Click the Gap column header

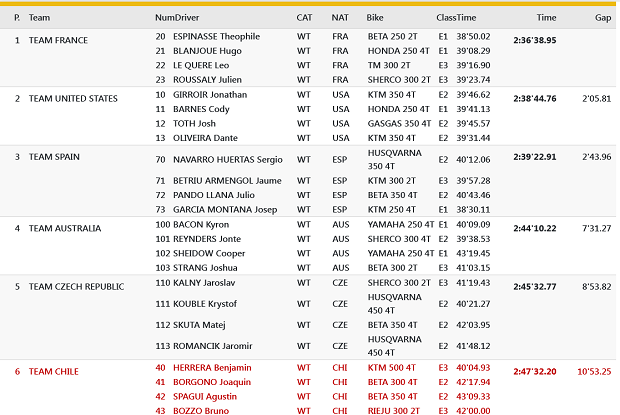coord(603,17)
